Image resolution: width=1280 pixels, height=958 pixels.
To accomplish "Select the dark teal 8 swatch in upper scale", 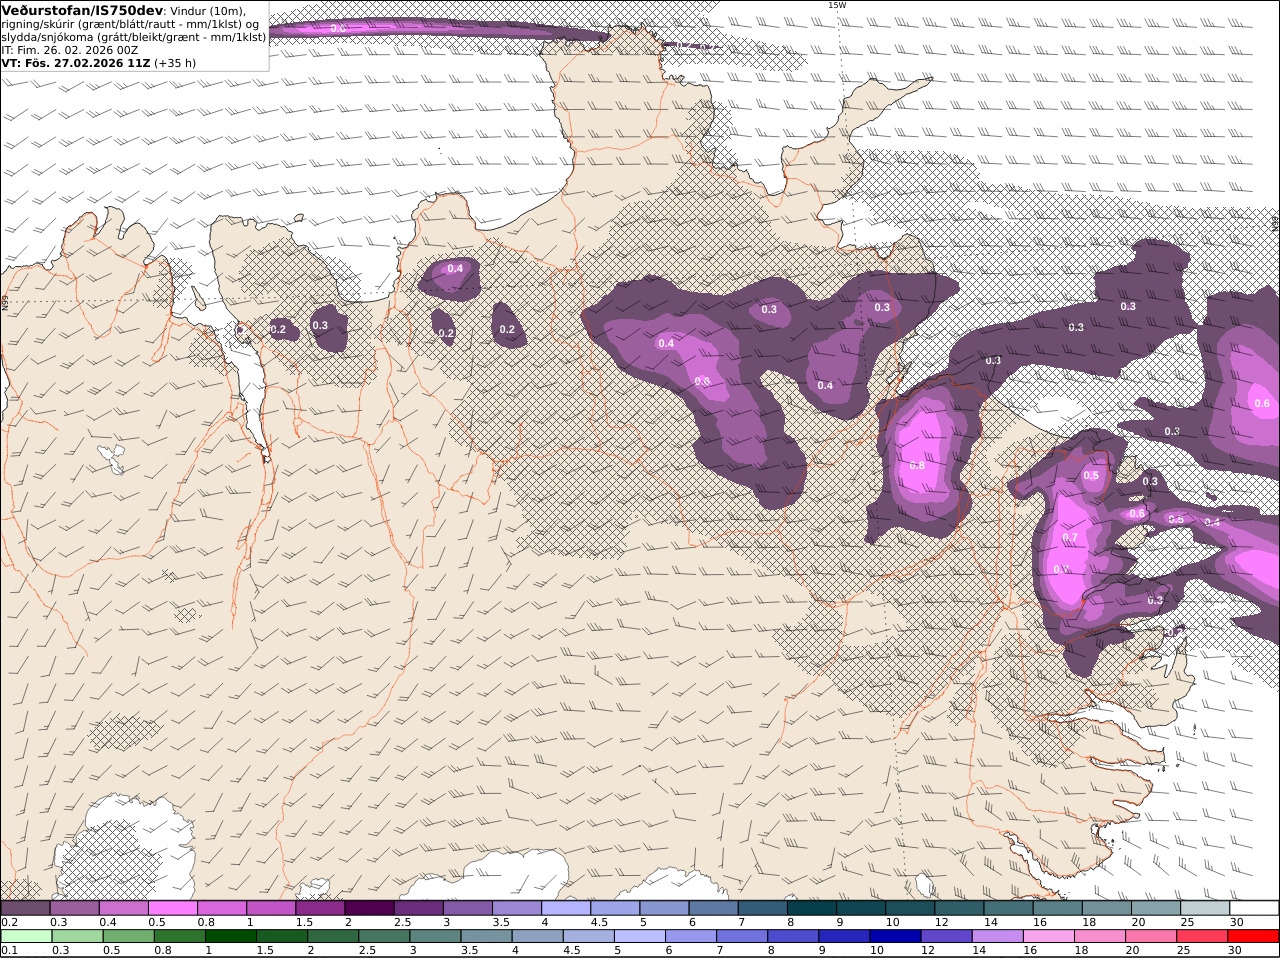I will 812,908.
